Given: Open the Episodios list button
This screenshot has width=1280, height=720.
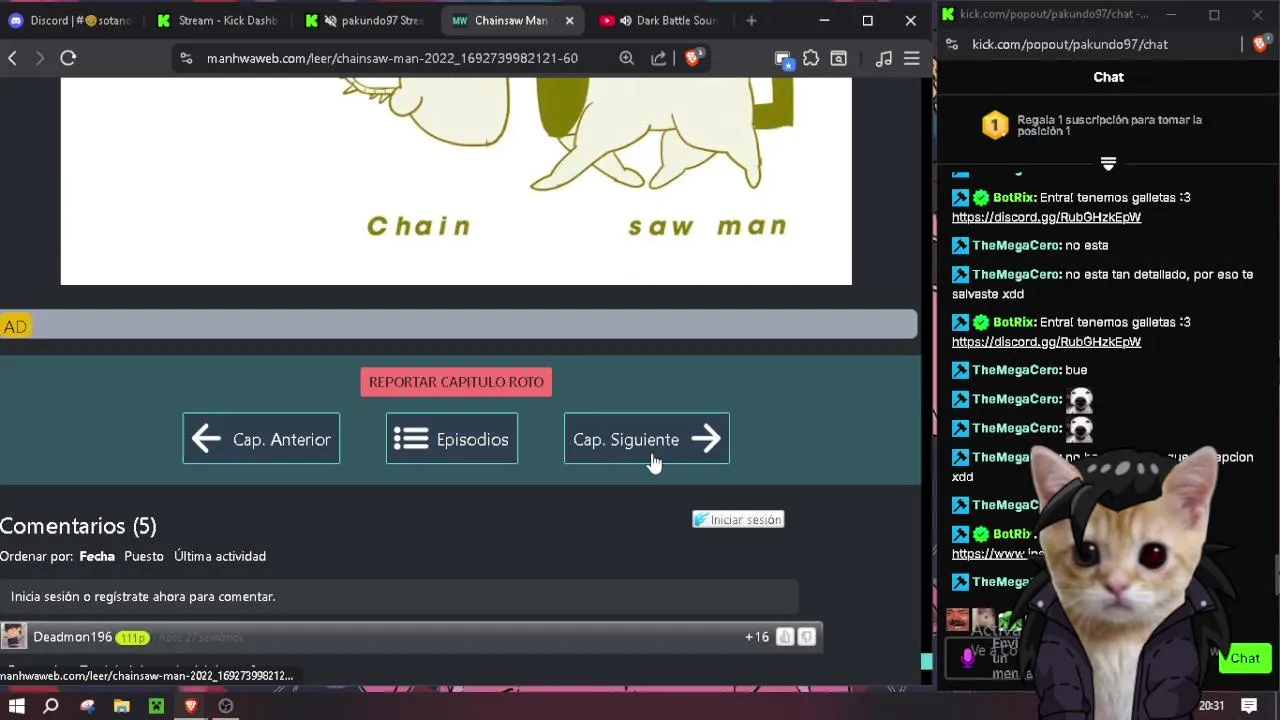Looking at the screenshot, I should pos(452,439).
